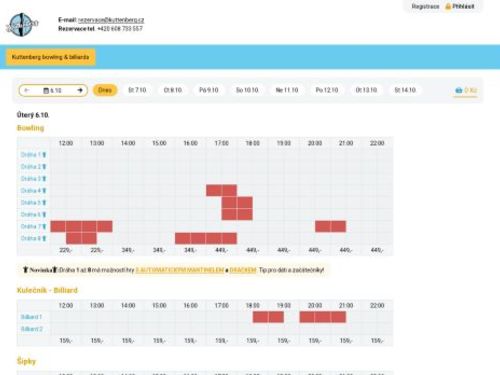Click reserved red slot on Billiard 1 at 18:00
500x375 pixels.
coord(260,317)
